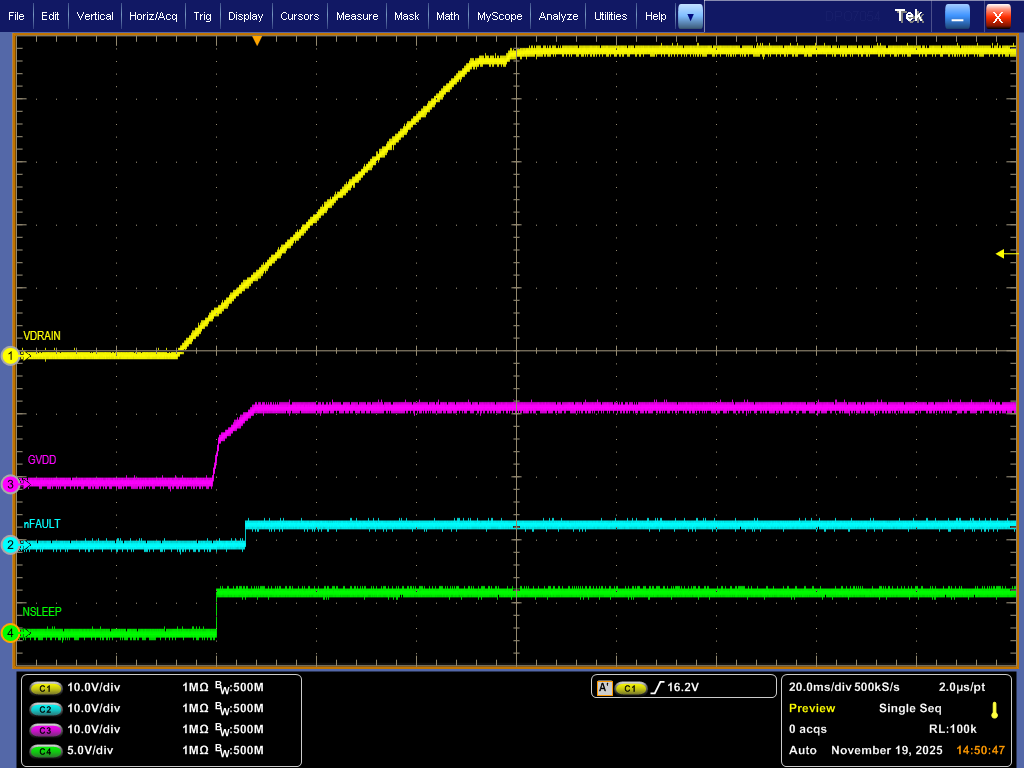Open the Horiz/Acq menu
Image resolution: width=1024 pixels, height=768 pixels.
[153, 16]
